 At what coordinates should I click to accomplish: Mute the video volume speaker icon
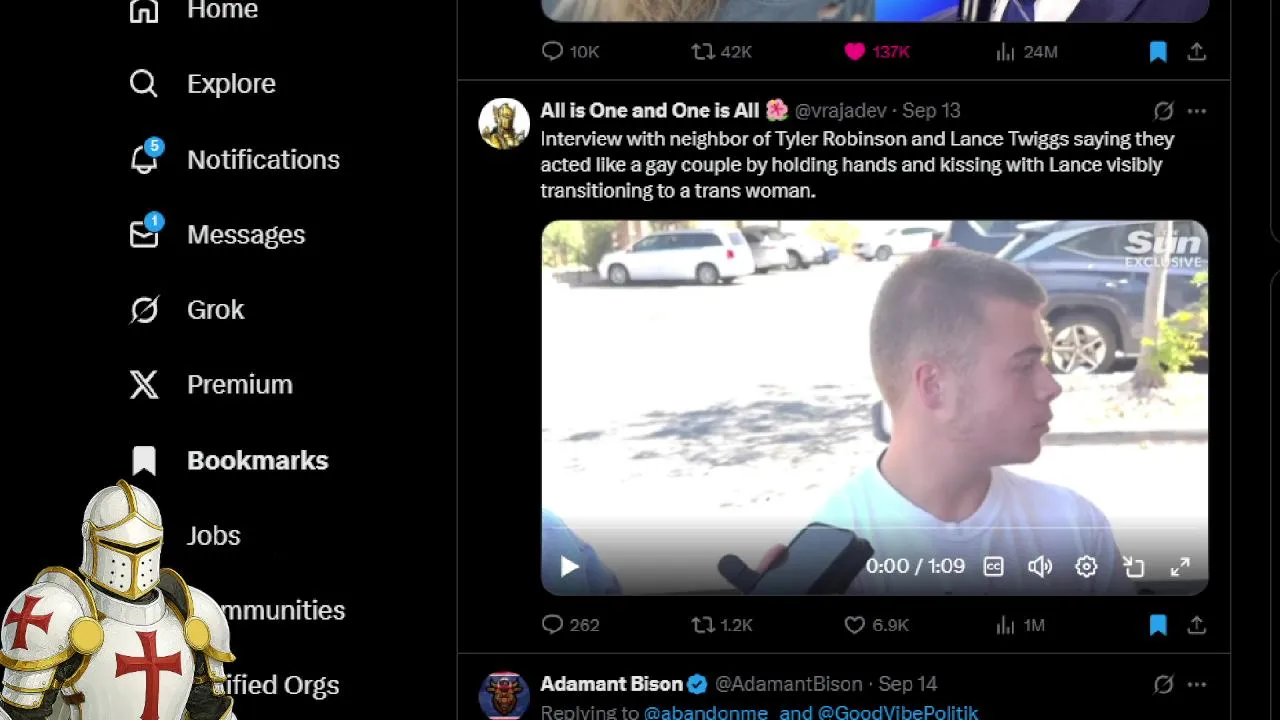point(1040,567)
